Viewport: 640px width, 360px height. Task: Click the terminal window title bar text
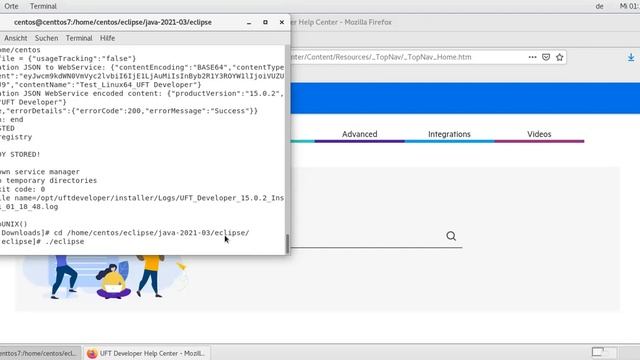113,22
